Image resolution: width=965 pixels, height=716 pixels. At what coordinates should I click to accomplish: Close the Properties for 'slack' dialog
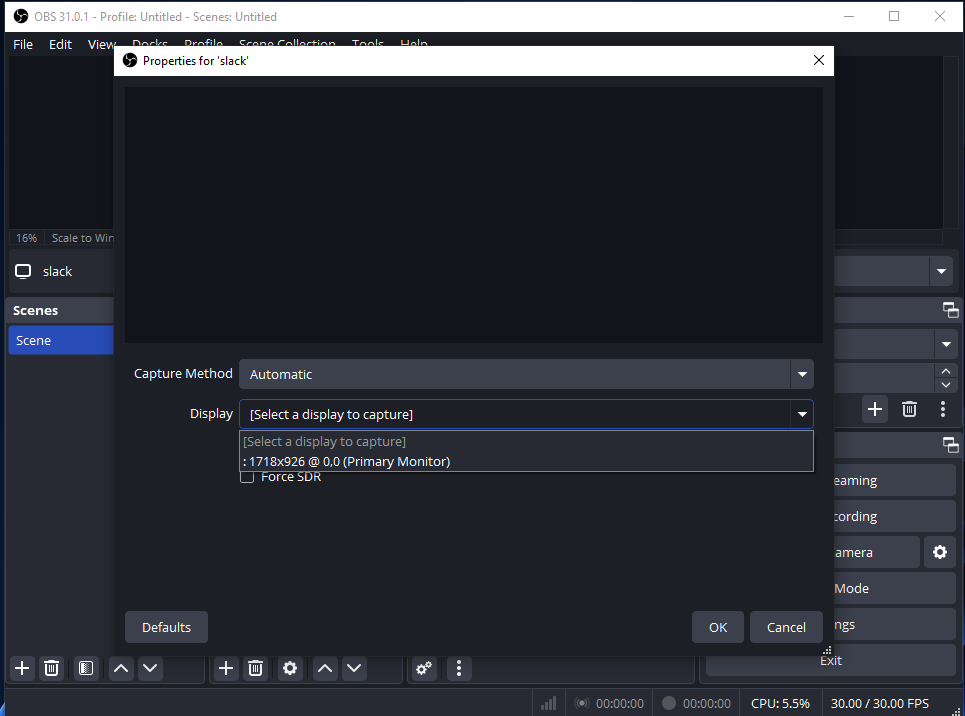pyautogui.click(x=819, y=60)
